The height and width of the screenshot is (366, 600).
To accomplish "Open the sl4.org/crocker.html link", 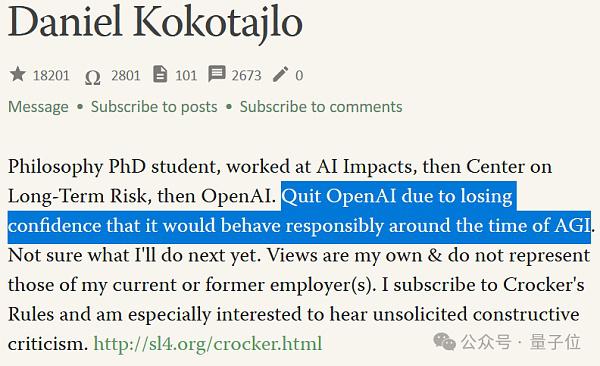I will [x=208, y=344].
